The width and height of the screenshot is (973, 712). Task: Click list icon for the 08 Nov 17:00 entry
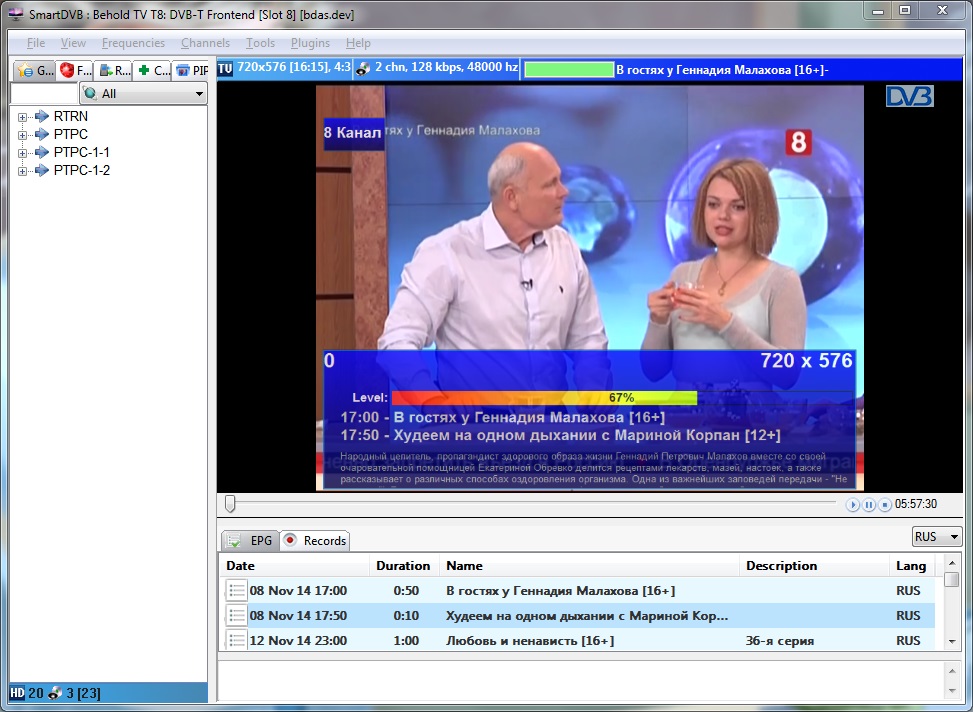coord(237,591)
